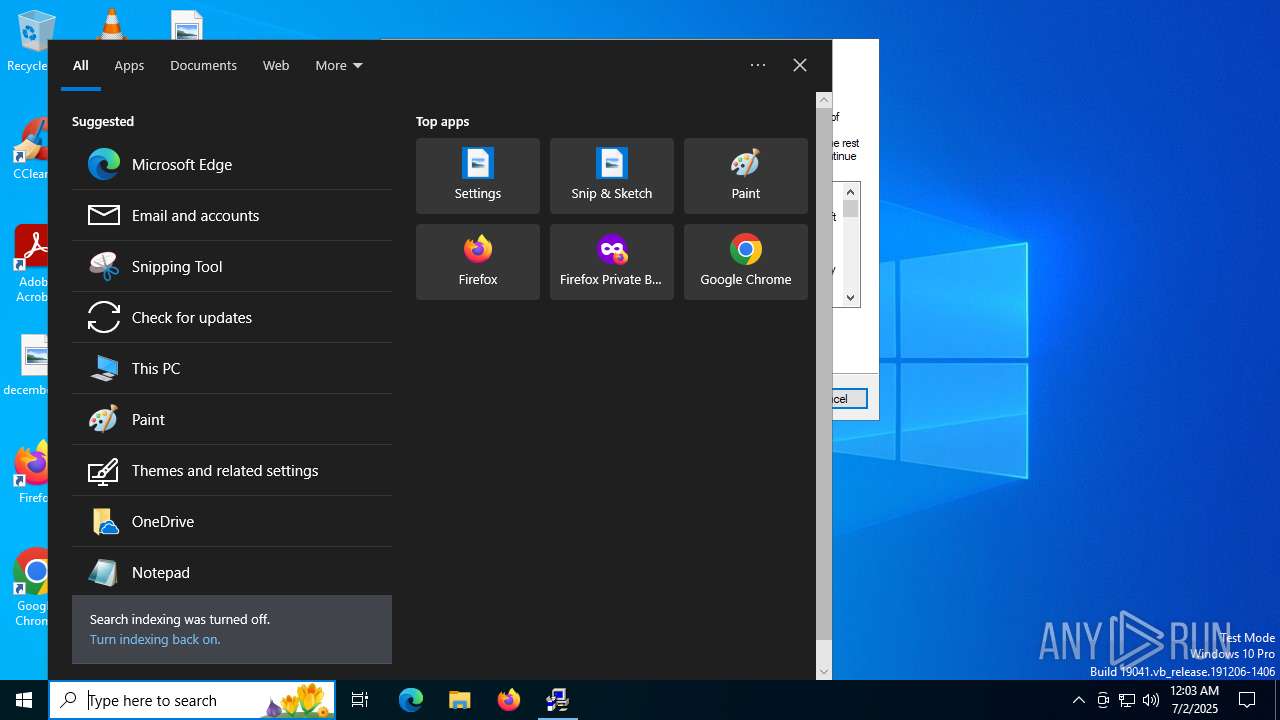Open Edge from the taskbar
This screenshot has width=1280, height=720.
tap(411, 700)
